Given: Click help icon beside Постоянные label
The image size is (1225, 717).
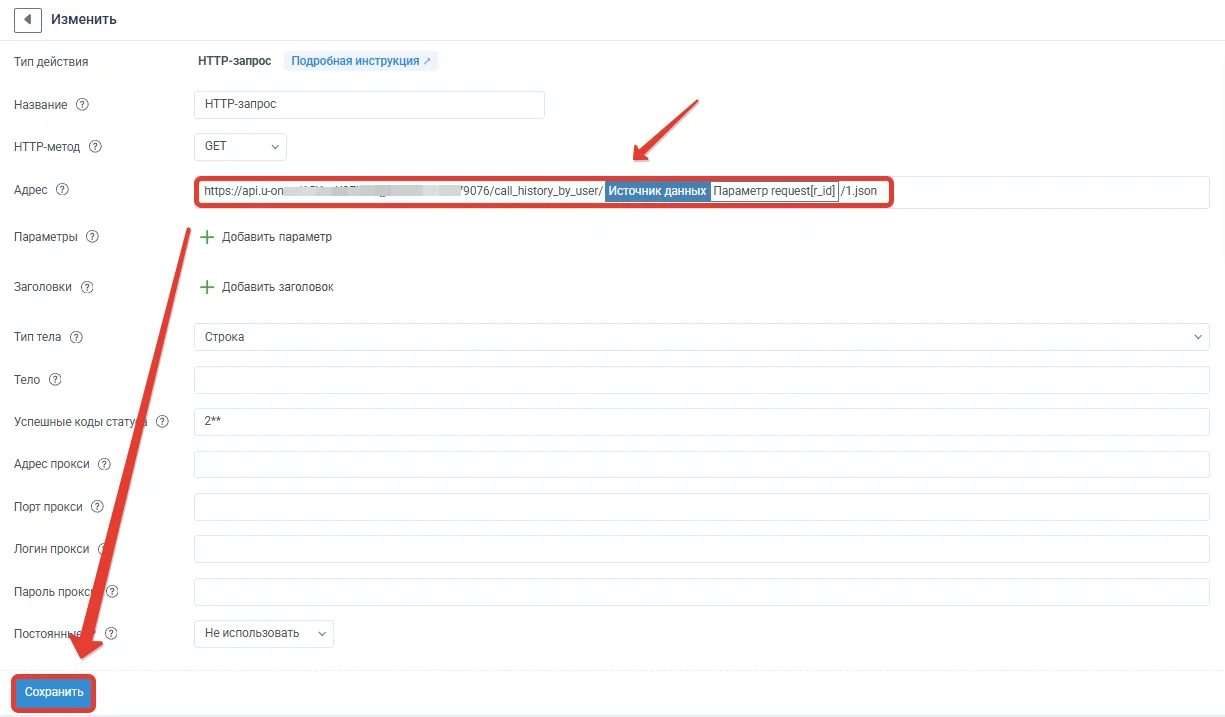Looking at the screenshot, I should point(111,633).
